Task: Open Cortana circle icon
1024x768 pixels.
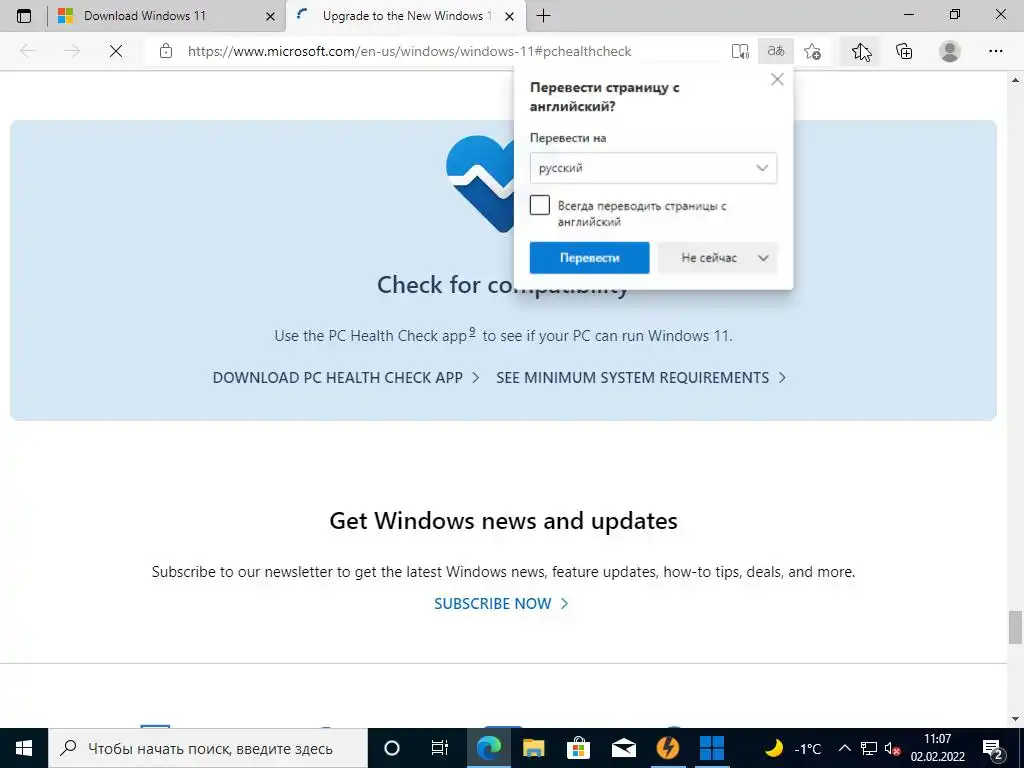Action: pos(391,748)
